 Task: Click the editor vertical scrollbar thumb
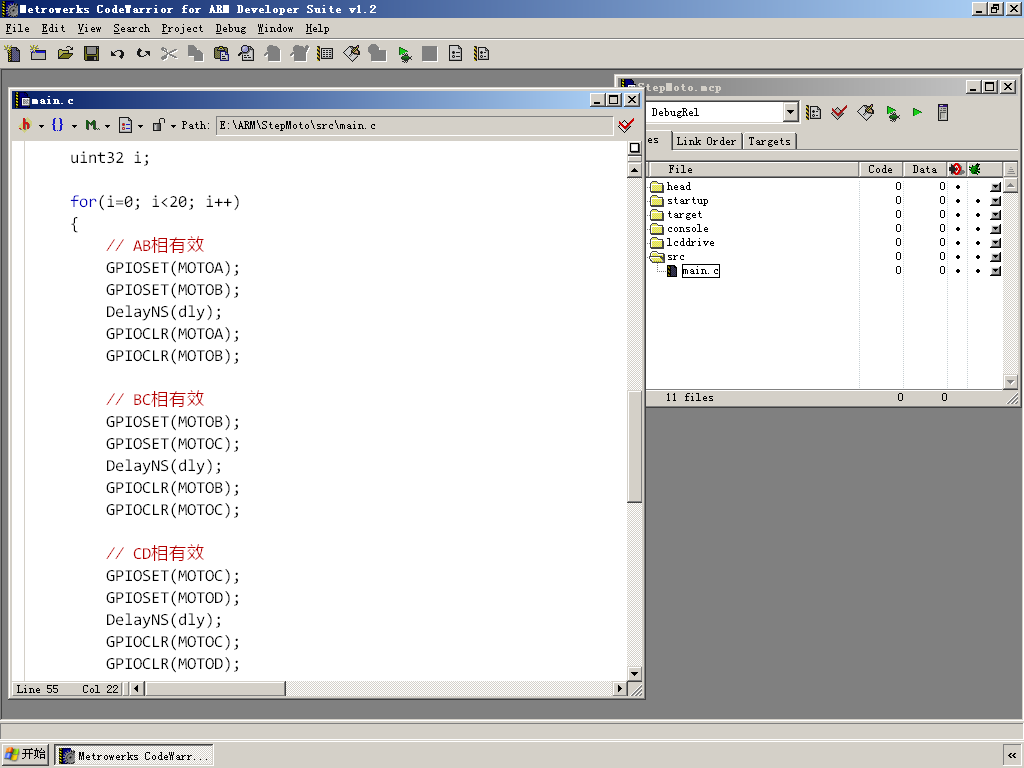coord(634,446)
